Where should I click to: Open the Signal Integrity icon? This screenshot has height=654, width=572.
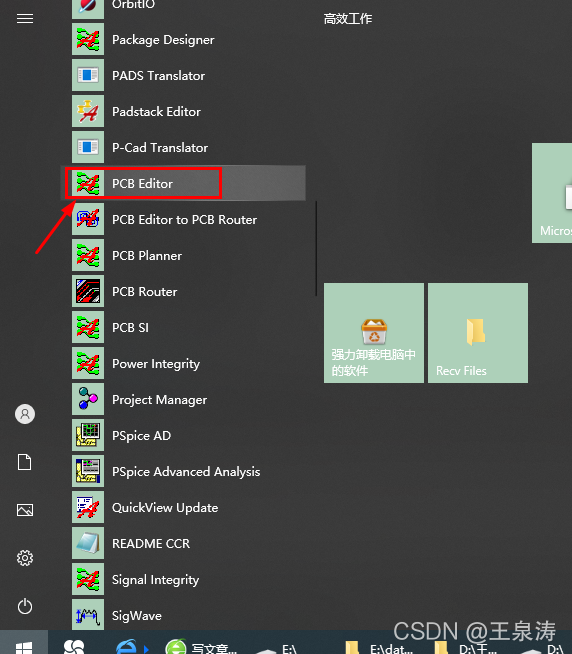[88, 579]
